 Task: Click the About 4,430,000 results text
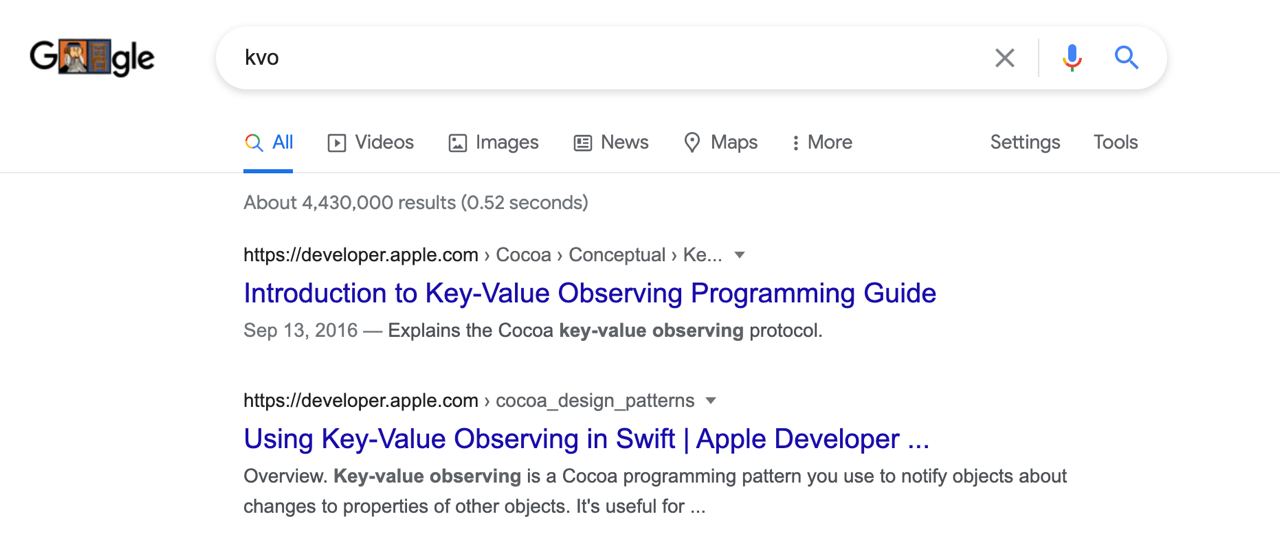pos(416,202)
